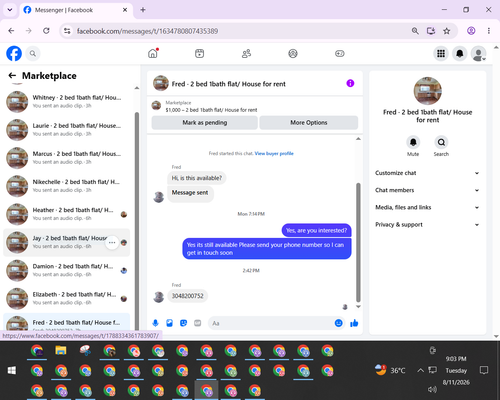Image resolution: width=500 pixels, height=400 pixels.
Task: Choose a sticker icon
Action: pos(183,323)
